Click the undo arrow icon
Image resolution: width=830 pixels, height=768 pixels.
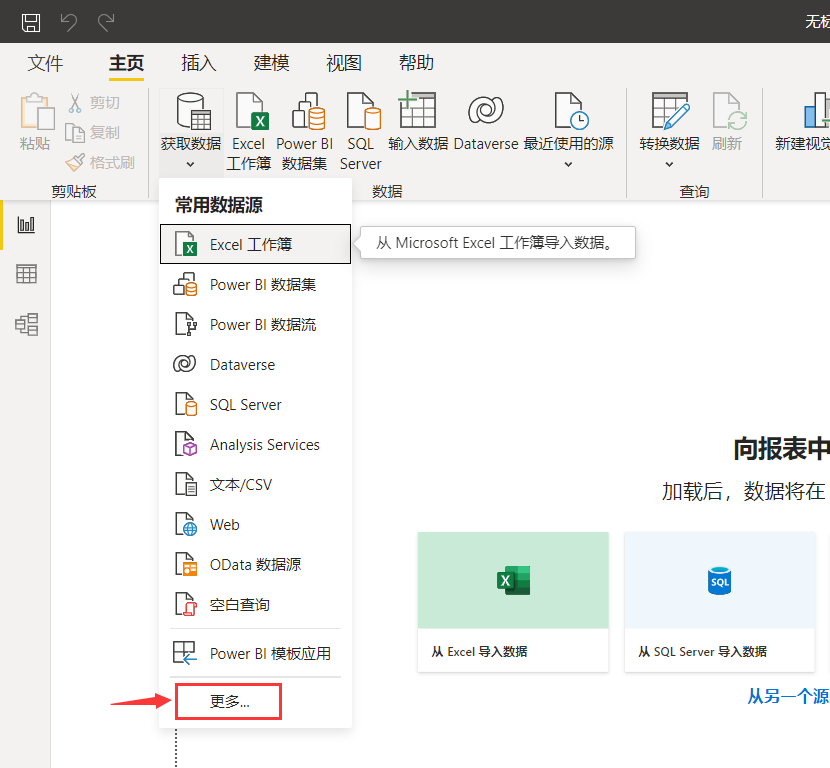[69, 21]
